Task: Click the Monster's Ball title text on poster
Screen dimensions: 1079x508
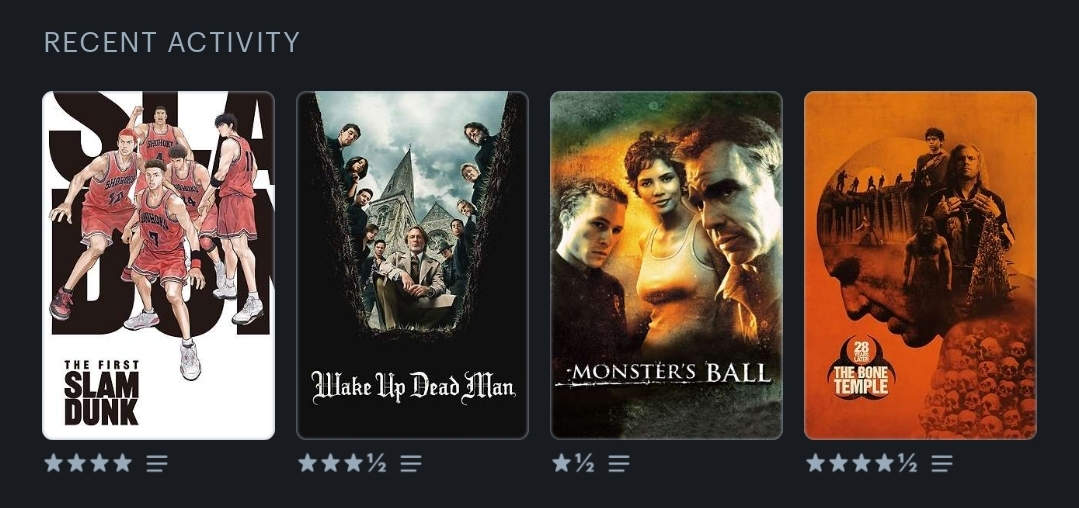Action: (664, 374)
